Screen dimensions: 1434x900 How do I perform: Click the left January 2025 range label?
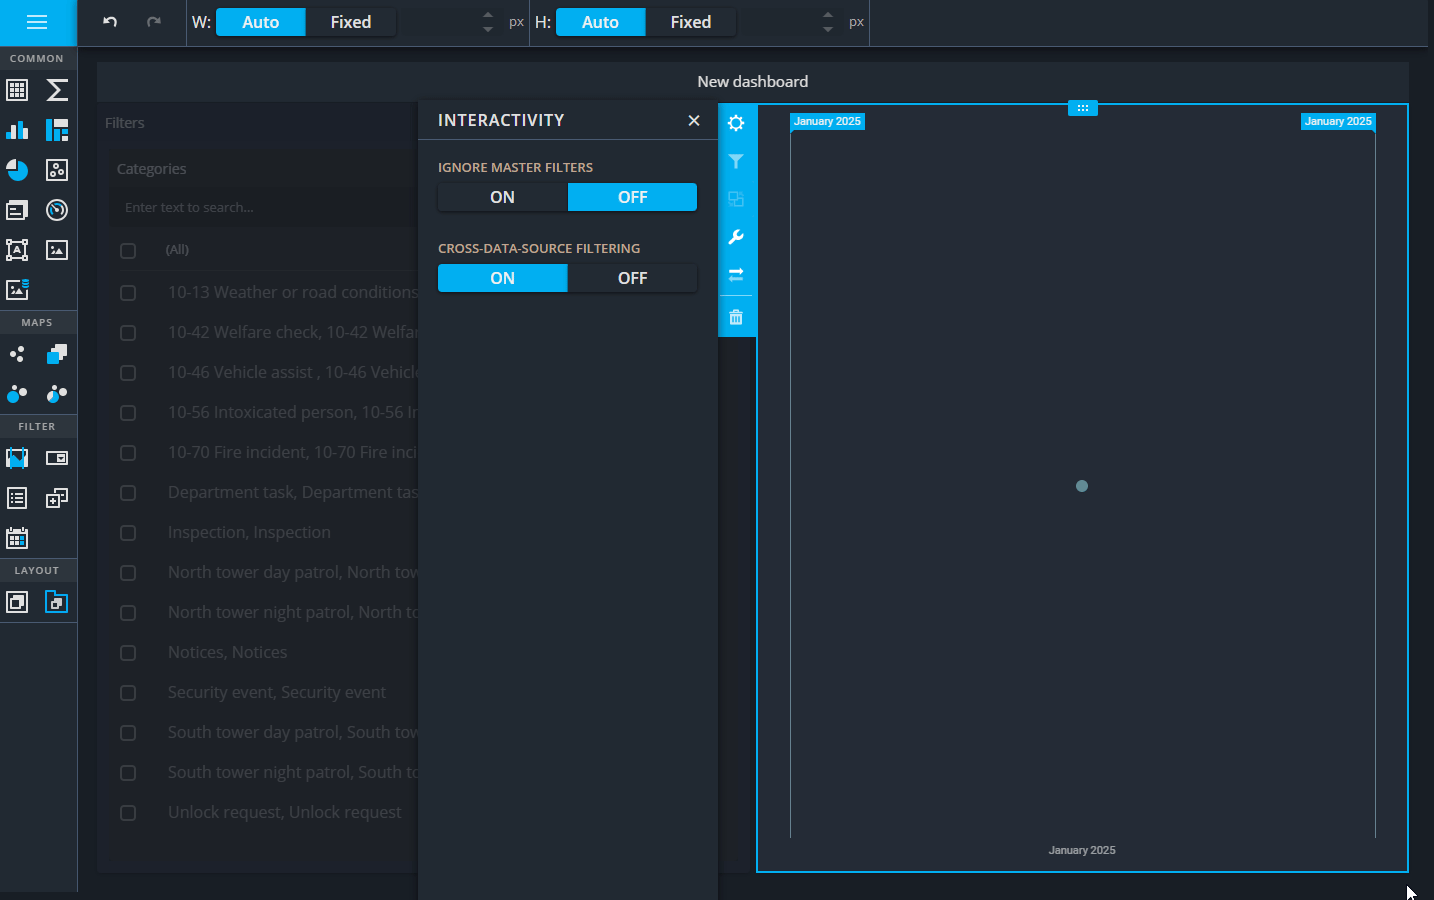[x=827, y=121]
